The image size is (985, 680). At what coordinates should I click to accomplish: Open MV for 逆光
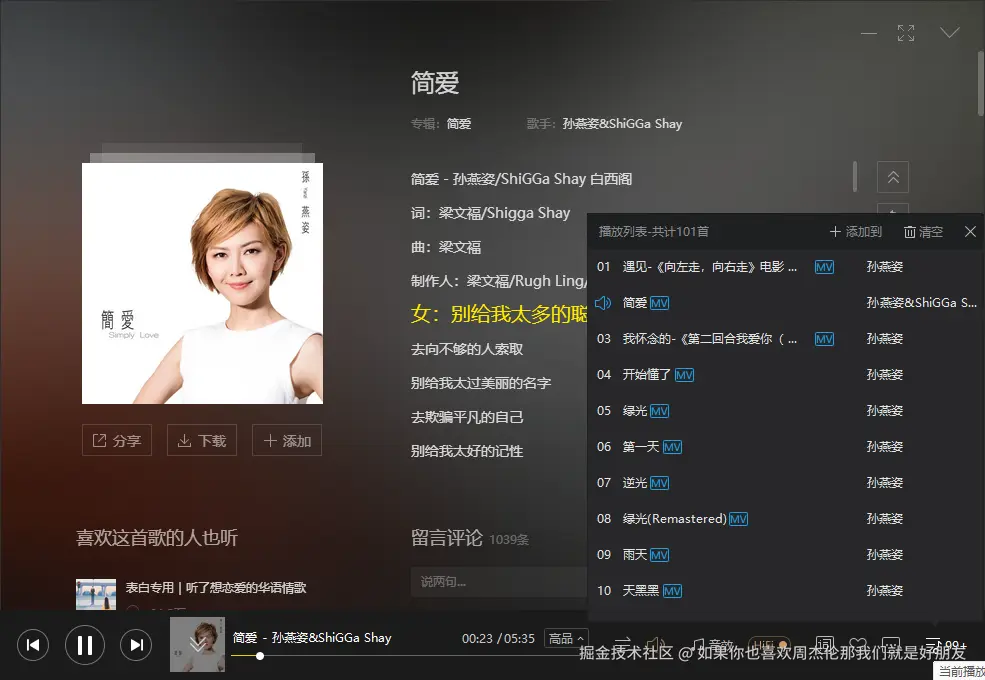click(x=660, y=483)
